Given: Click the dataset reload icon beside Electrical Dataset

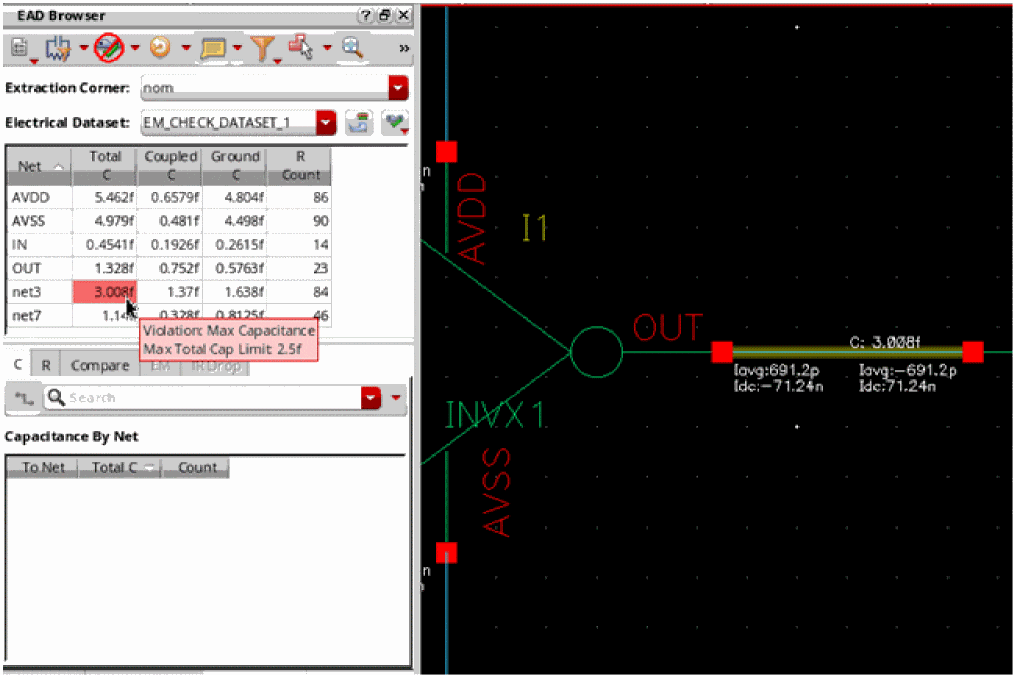Looking at the screenshot, I should pyautogui.click(x=359, y=122).
